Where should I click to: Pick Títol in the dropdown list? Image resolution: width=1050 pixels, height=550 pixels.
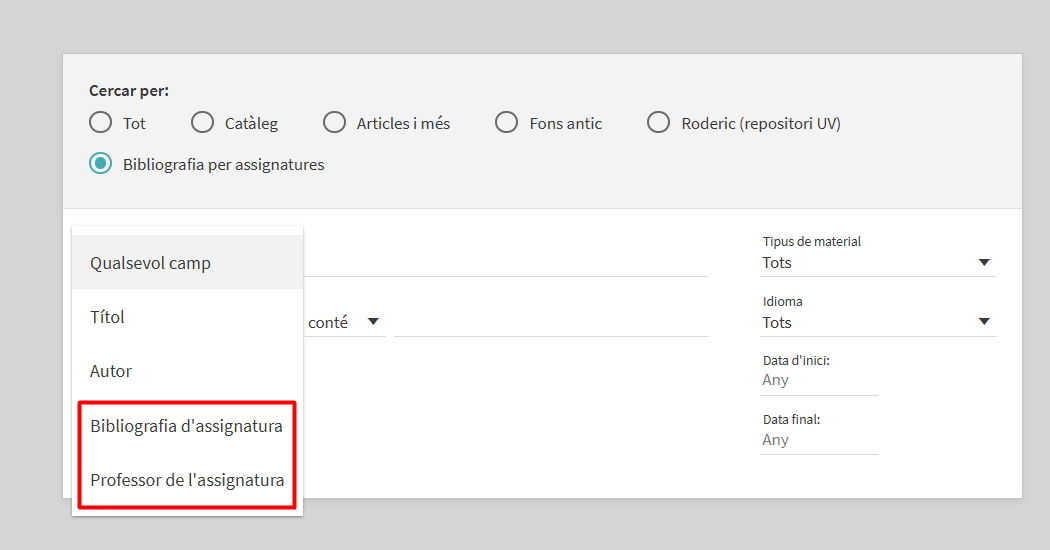[x=188, y=317]
